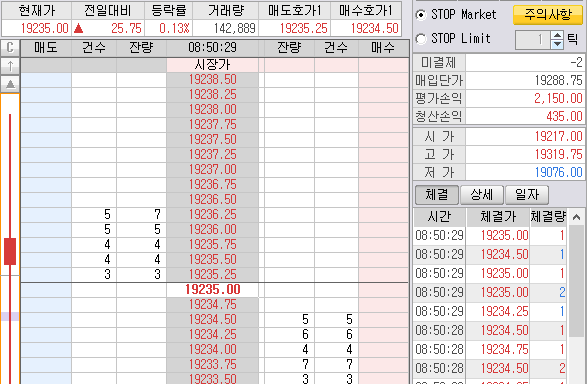The height and width of the screenshot is (384, 587).
Task: Click the 매수 column header
Action: (x=383, y=48)
